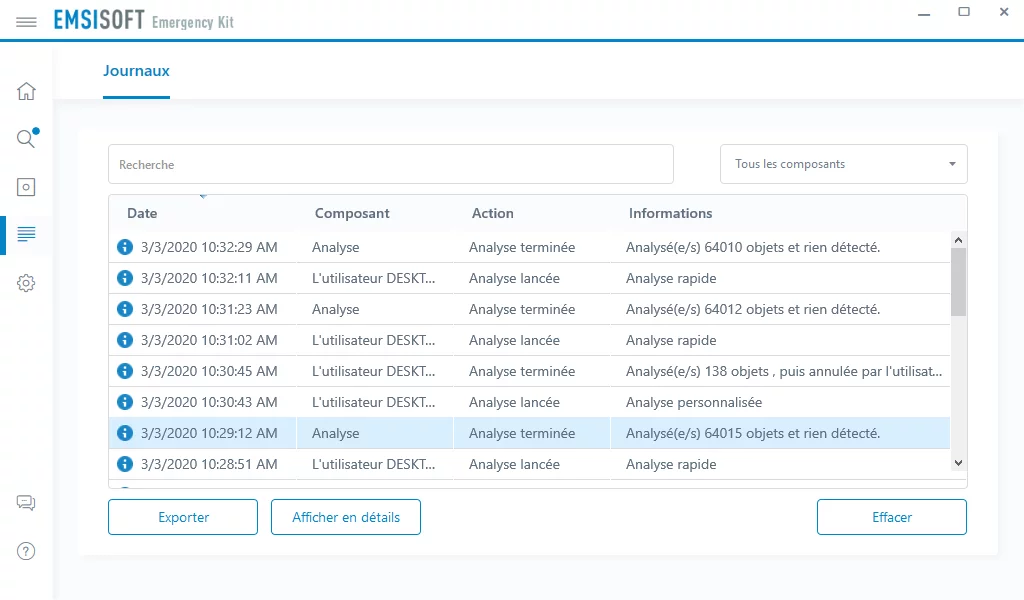Viewport: 1024px width, 600px height.
Task: Open the hamburger menu
Action: (x=26, y=22)
